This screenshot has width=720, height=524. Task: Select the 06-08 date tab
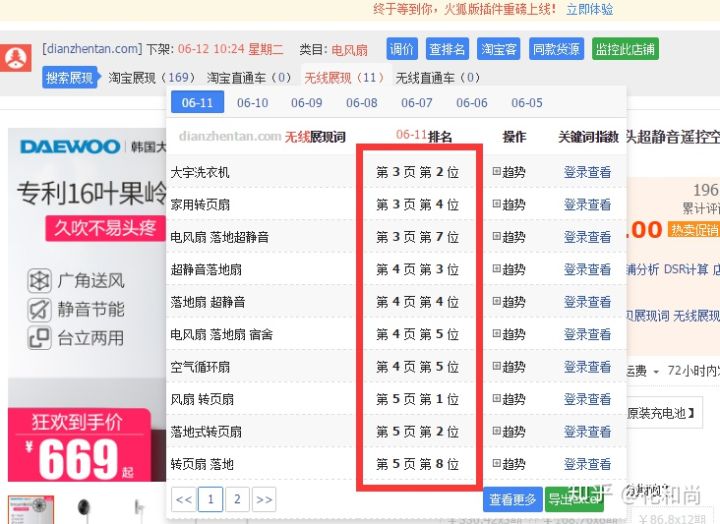[362, 102]
